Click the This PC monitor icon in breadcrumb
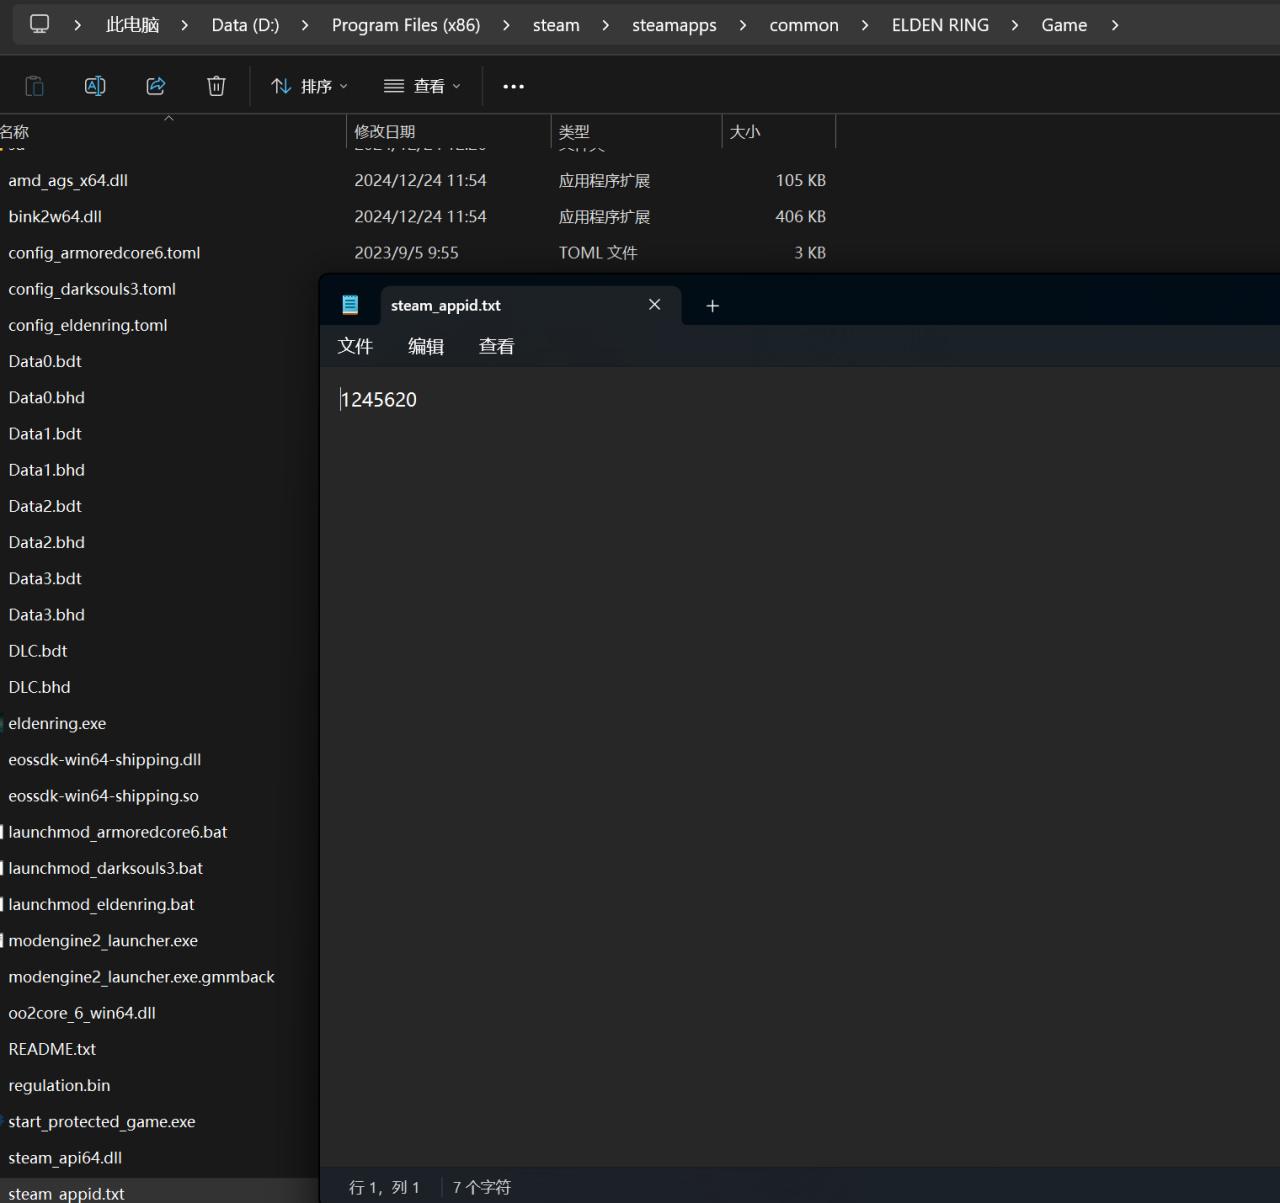The height and width of the screenshot is (1203, 1280). [40, 24]
